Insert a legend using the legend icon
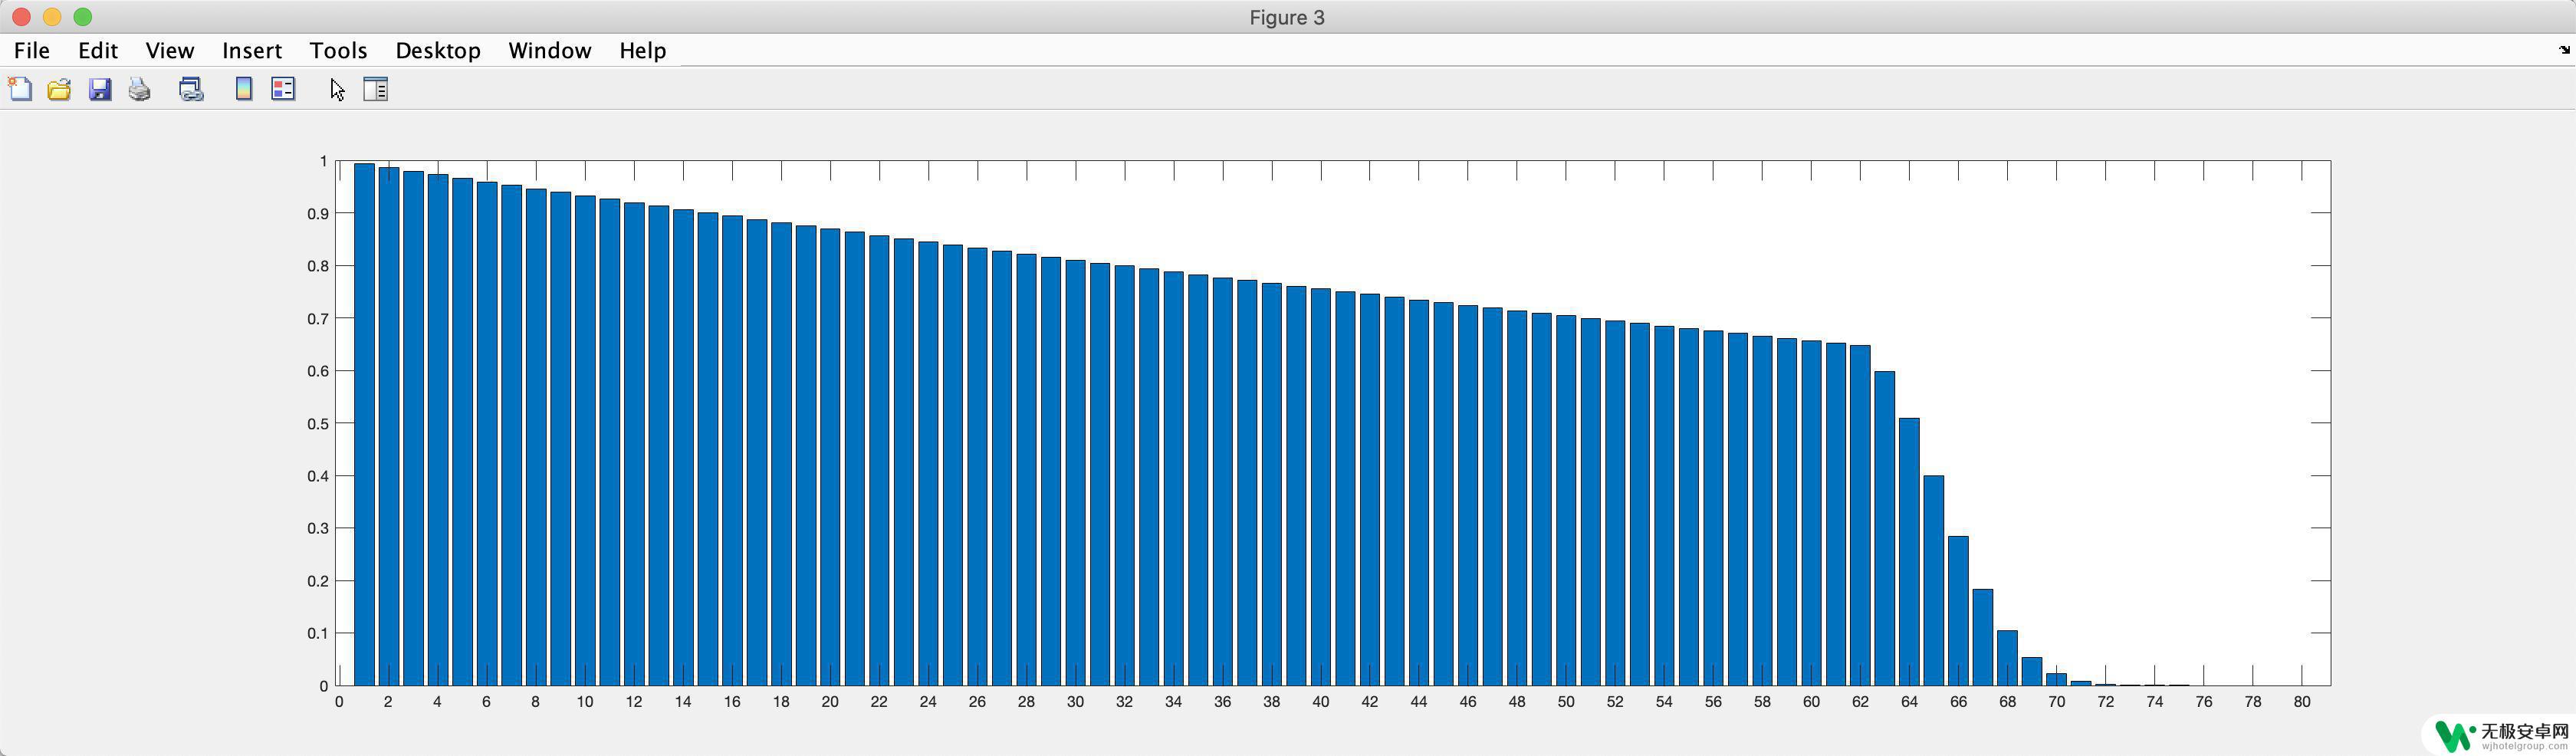This screenshot has height=756, width=2576. tap(284, 89)
